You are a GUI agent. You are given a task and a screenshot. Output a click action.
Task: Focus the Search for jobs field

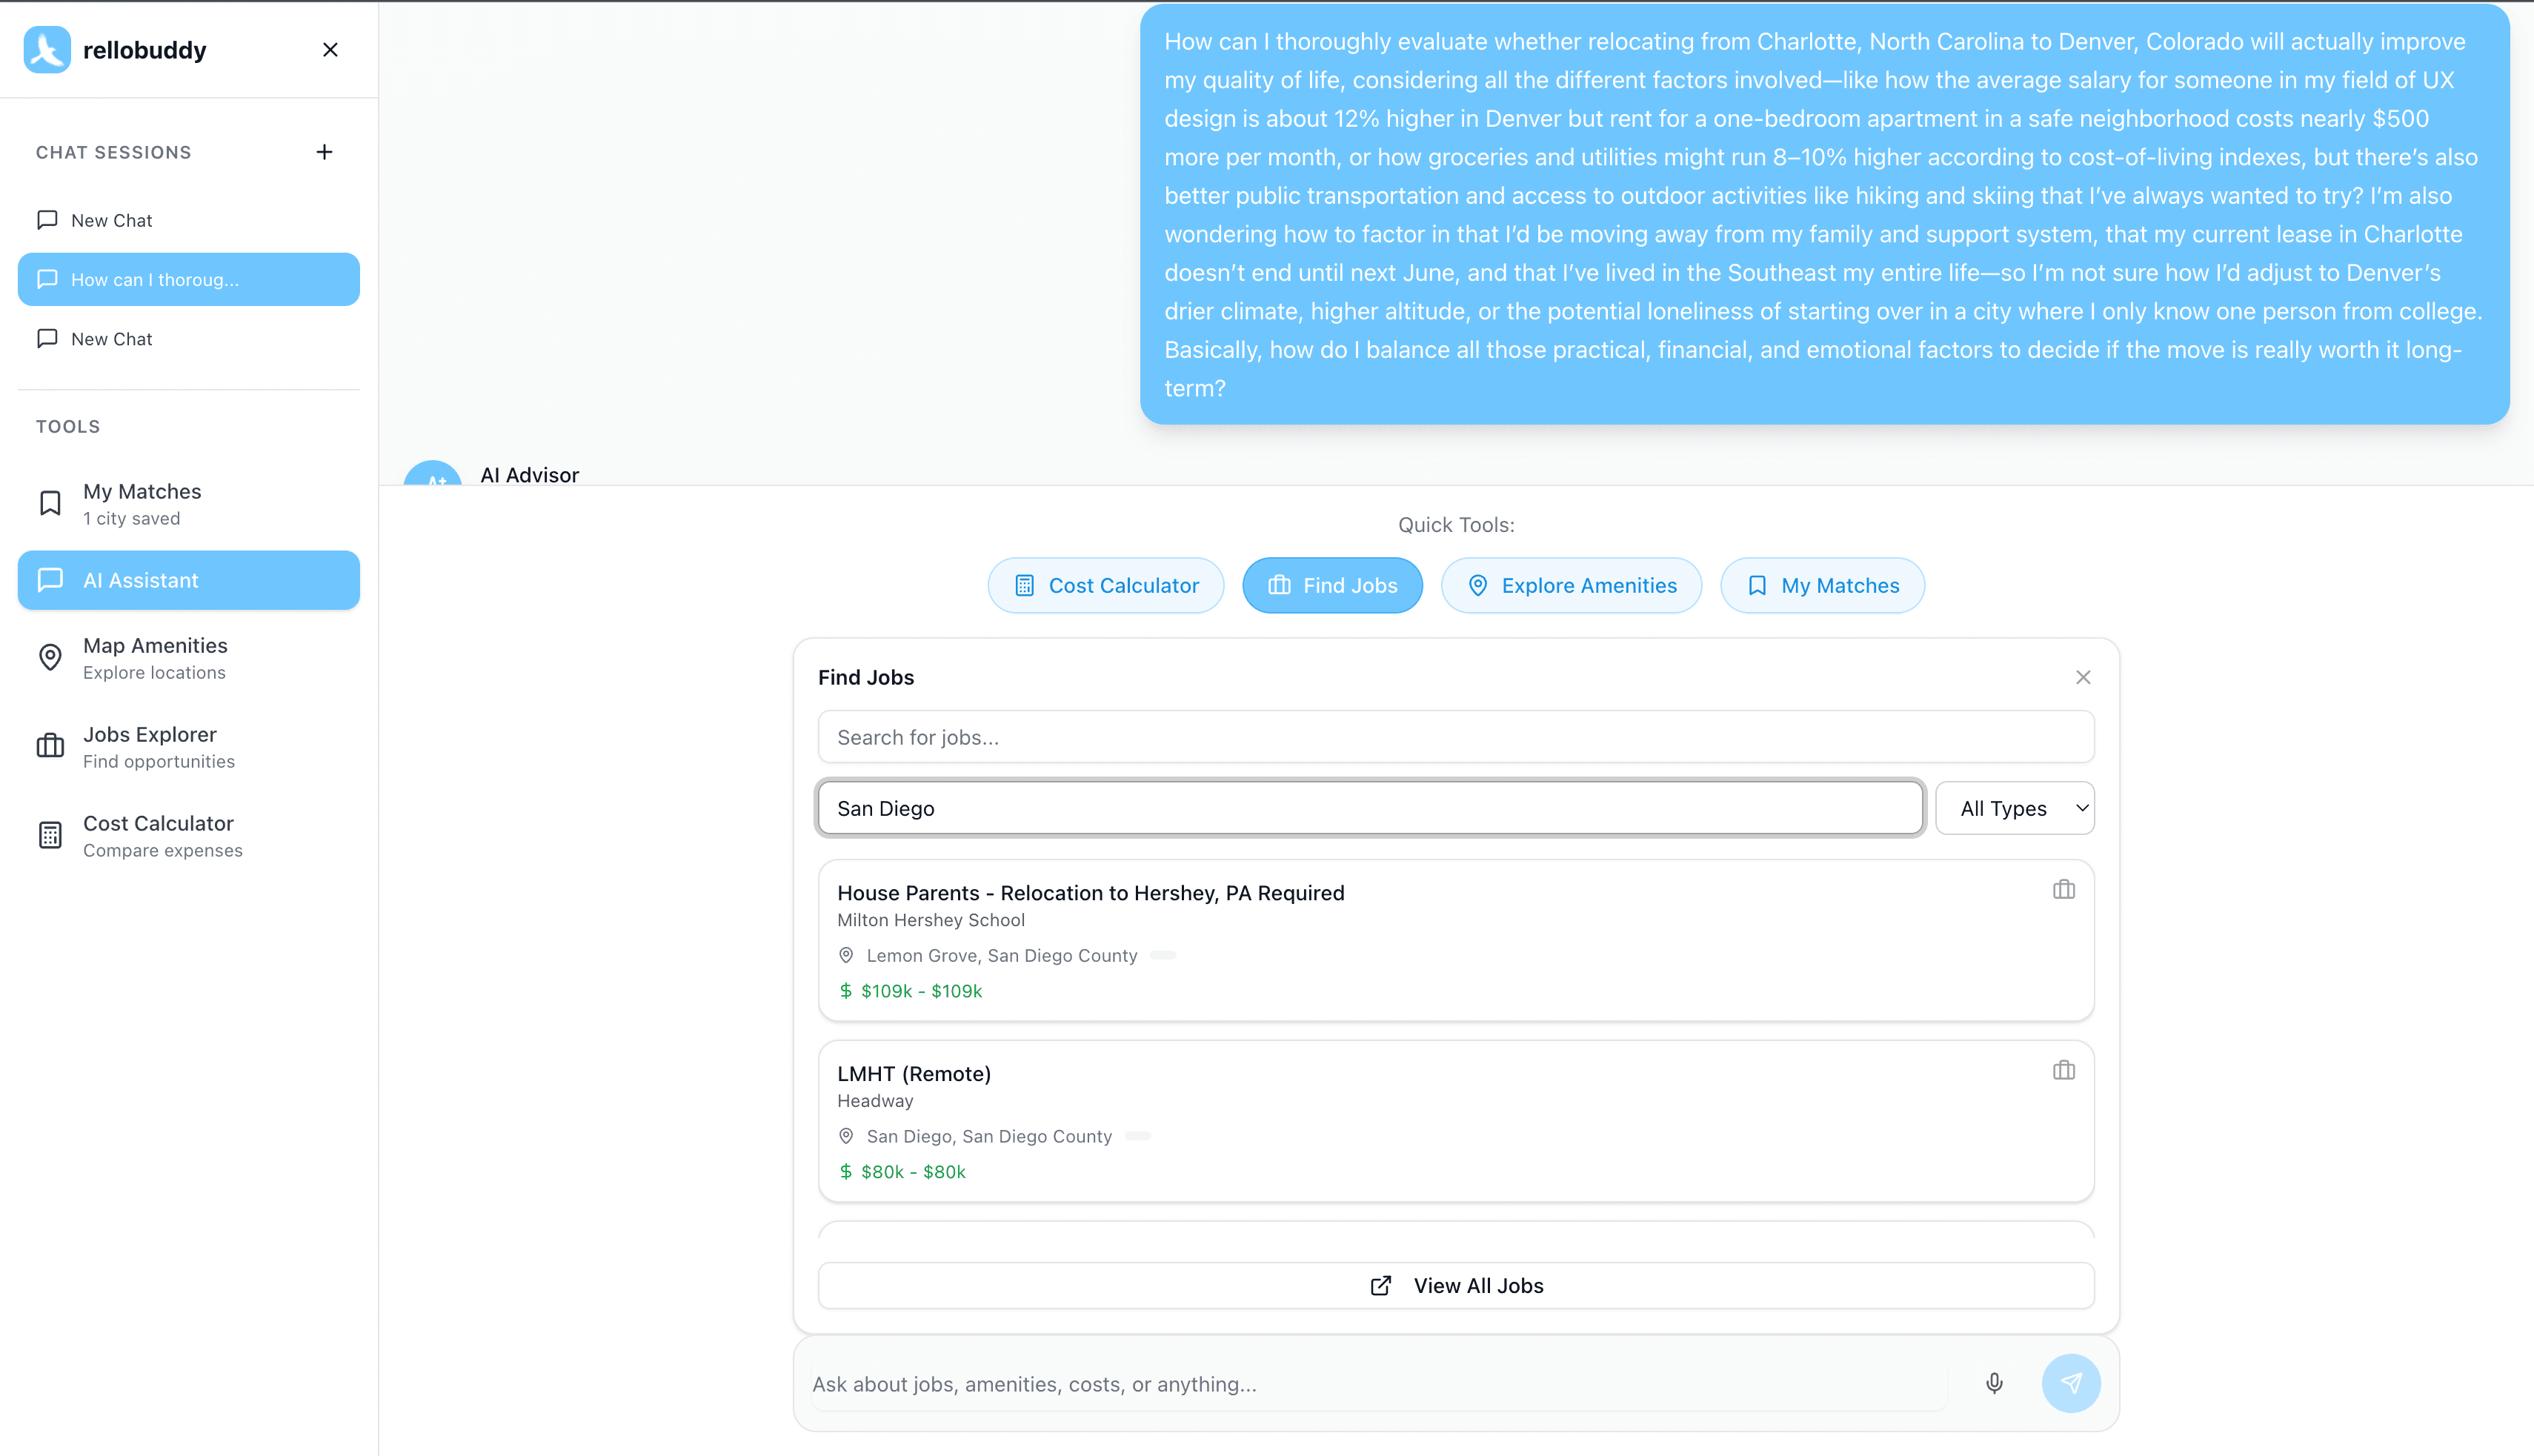[x=1455, y=737]
